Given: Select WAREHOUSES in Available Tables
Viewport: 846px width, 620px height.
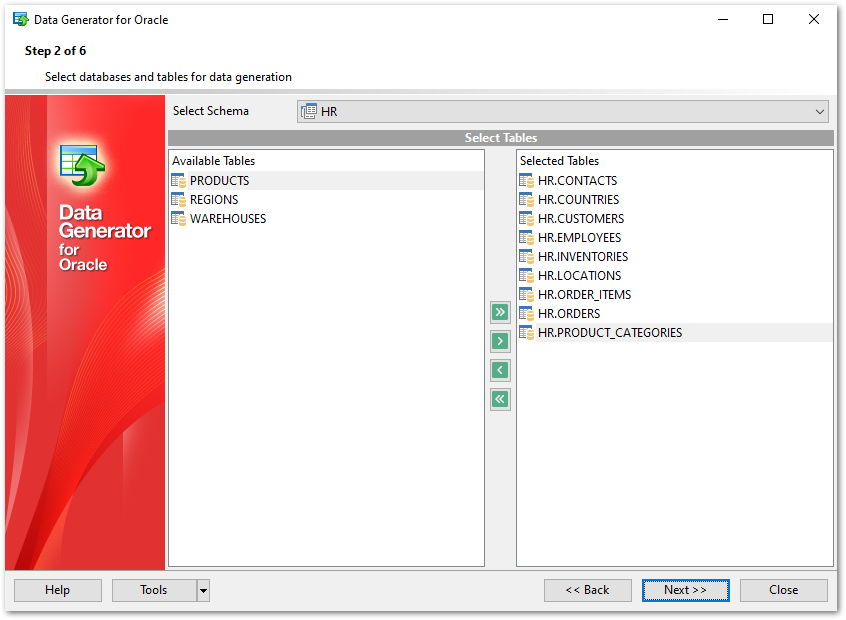Looking at the screenshot, I should [326, 219].
